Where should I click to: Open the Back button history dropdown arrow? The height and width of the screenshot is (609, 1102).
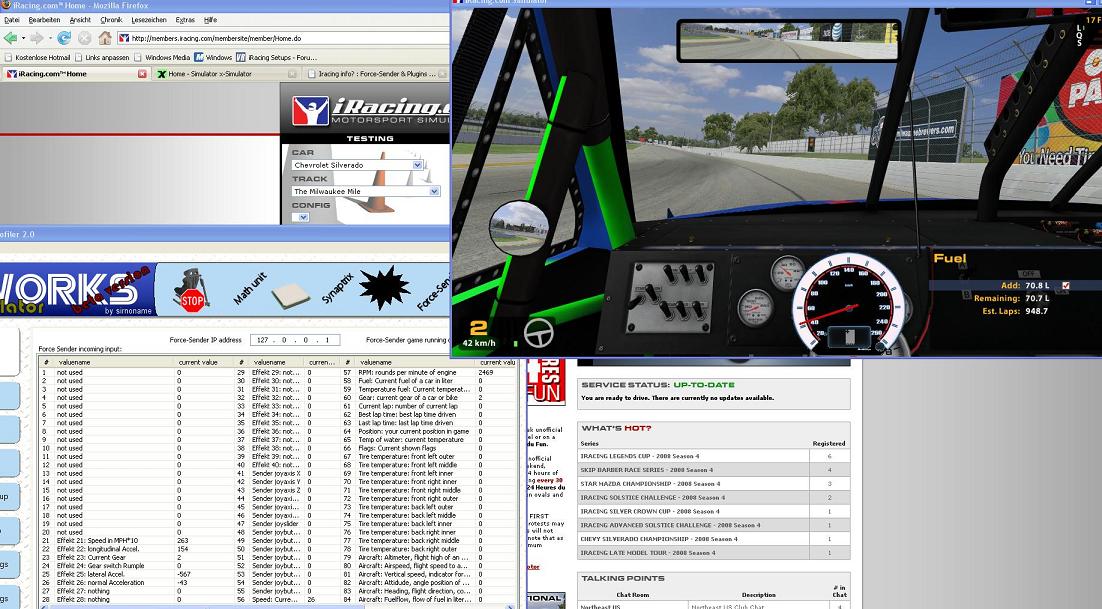[x=23, y=38]
